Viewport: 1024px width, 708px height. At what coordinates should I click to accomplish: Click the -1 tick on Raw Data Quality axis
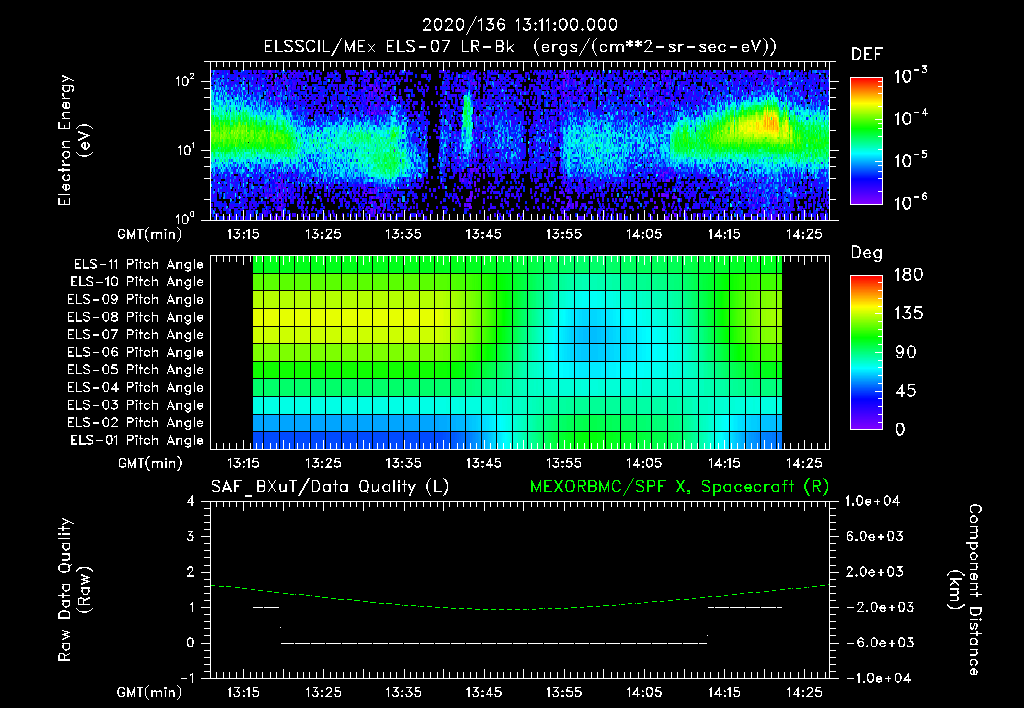coord(187,677)
